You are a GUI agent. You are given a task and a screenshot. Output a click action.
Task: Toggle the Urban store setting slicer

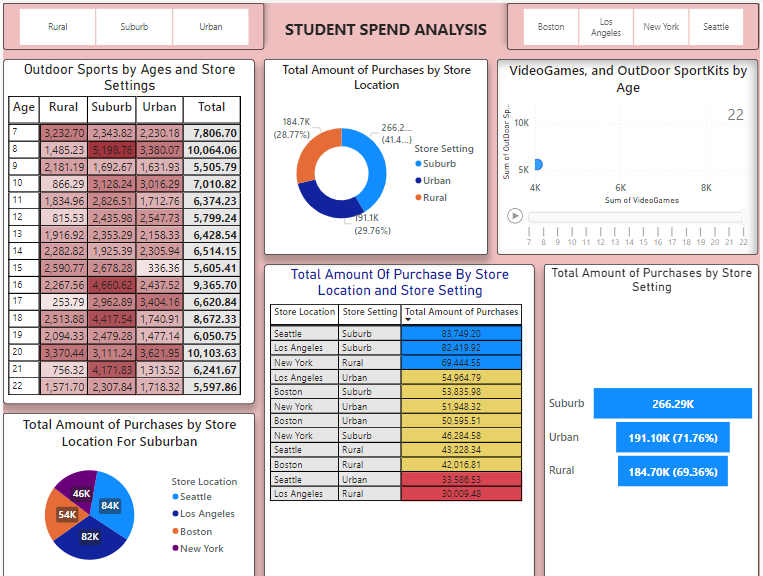click(211, 27)
